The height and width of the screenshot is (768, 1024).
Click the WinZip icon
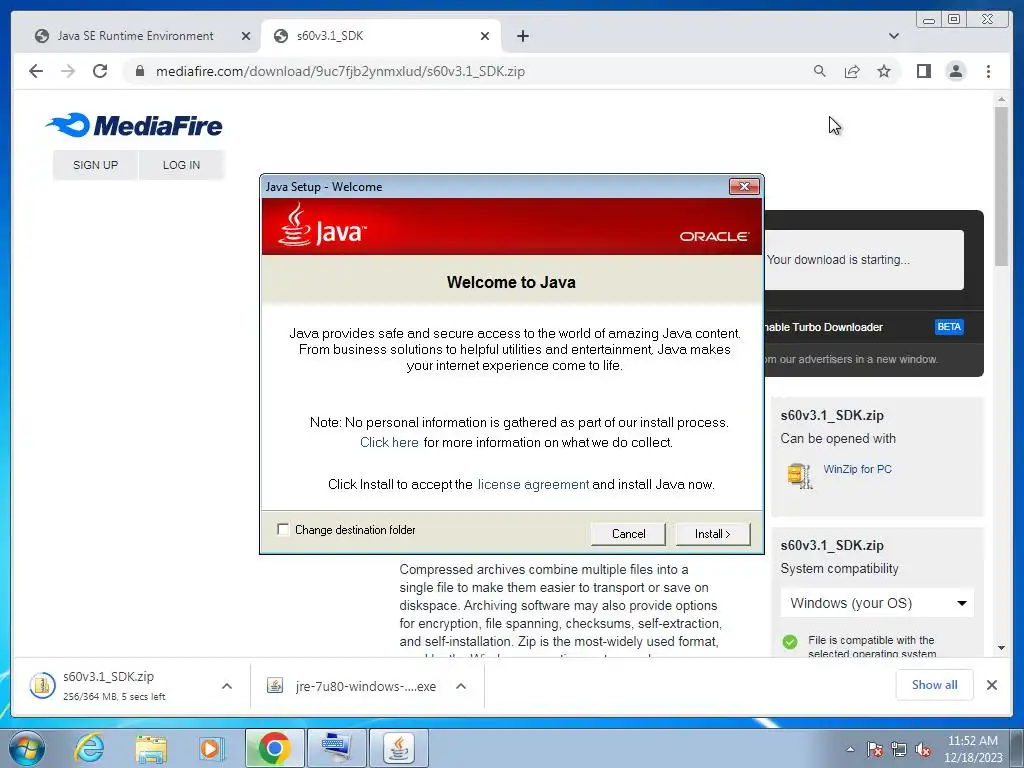click(x=799, y=475)
